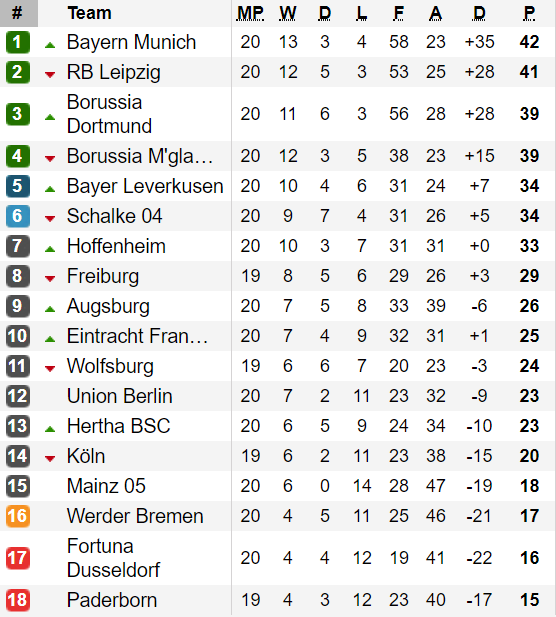Click the red down arrow beside RB Leipzig

[x=50, y=75]
